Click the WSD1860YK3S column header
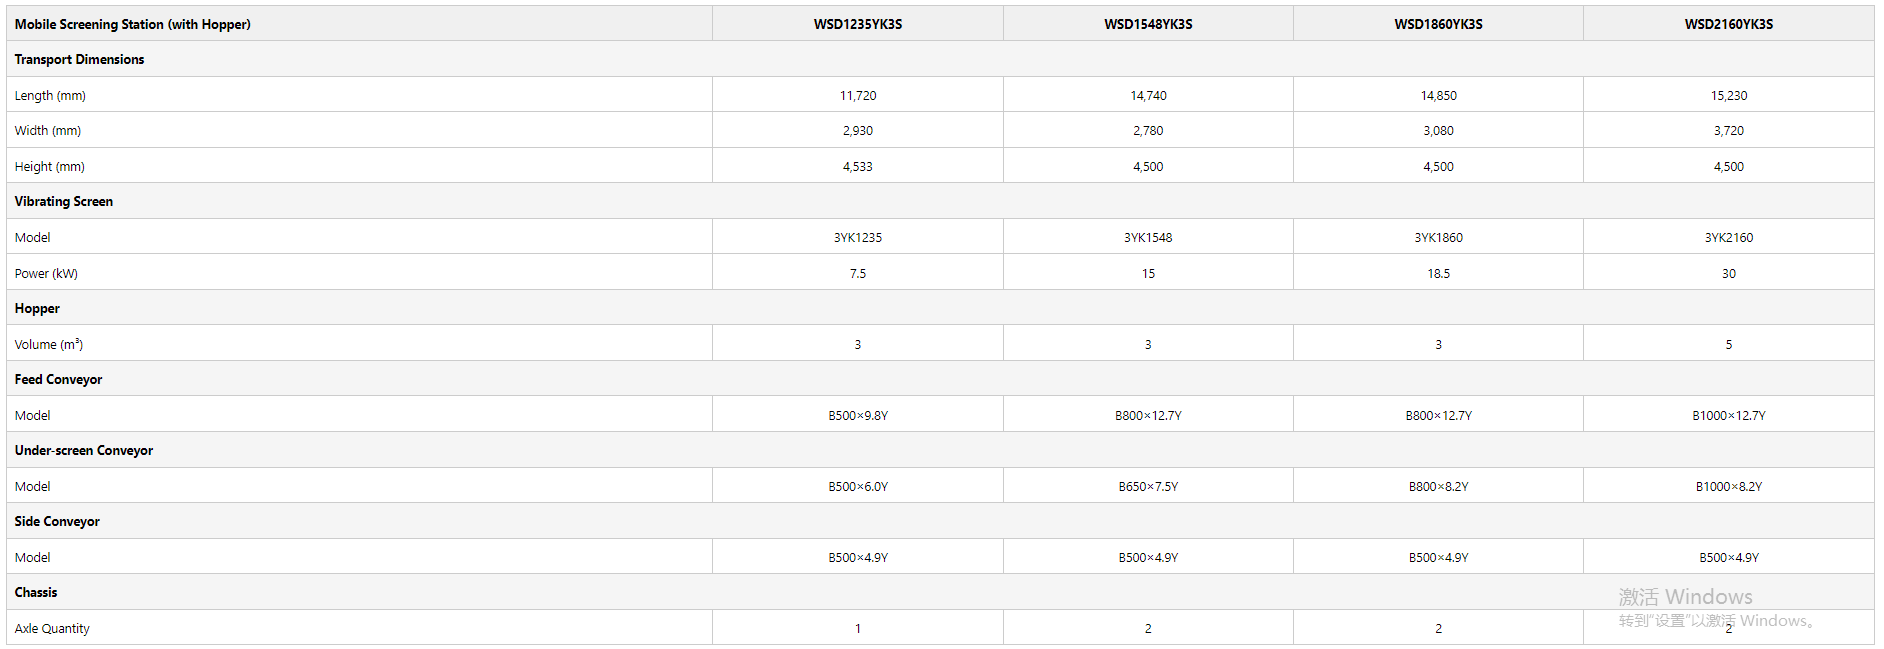The height and width of the screenshot is (649, 1884). point(1438,24)
